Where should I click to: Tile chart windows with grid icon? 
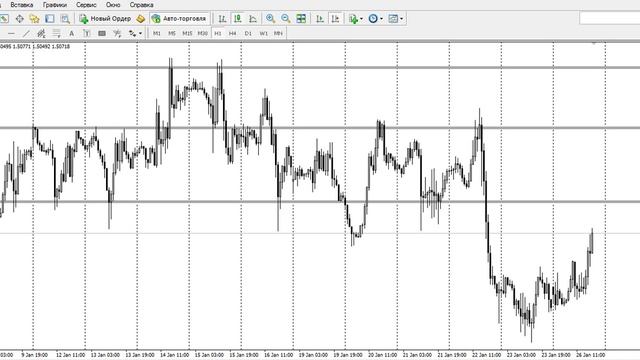(x=301, y=18)
